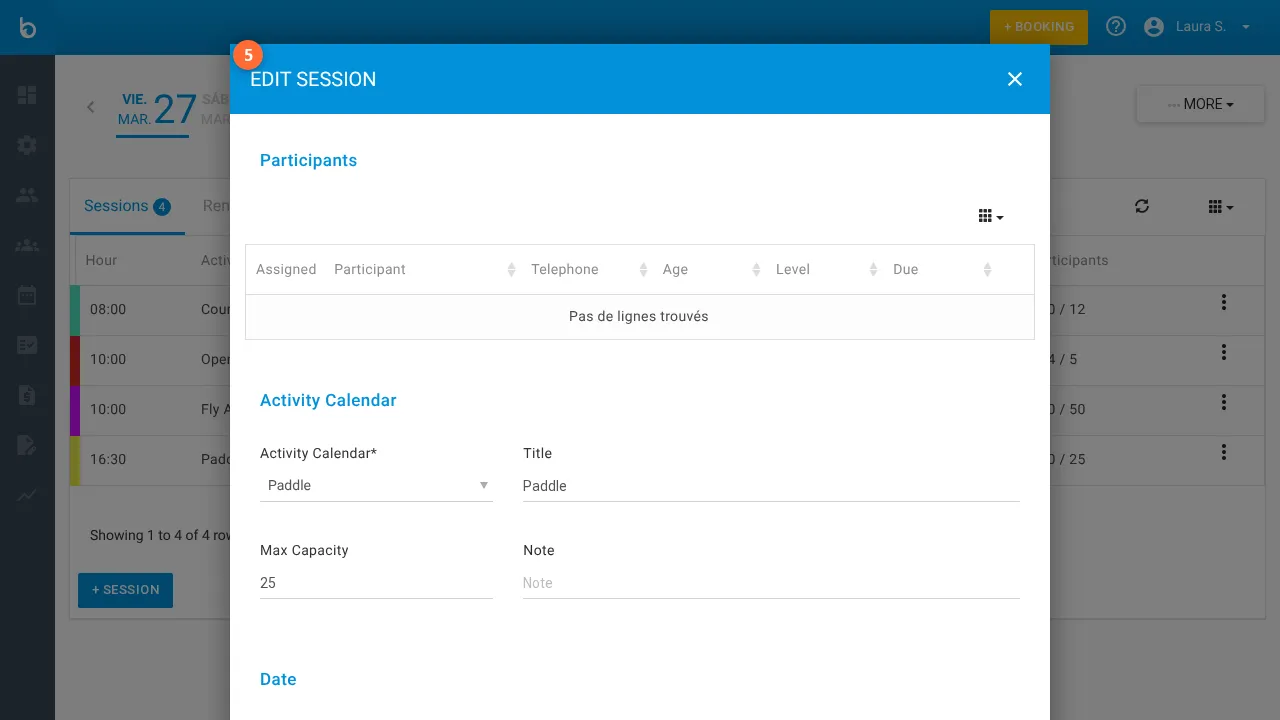Click the + SESSION button
This screenshot has height=720, width=1280.
[x=125, y=590]
